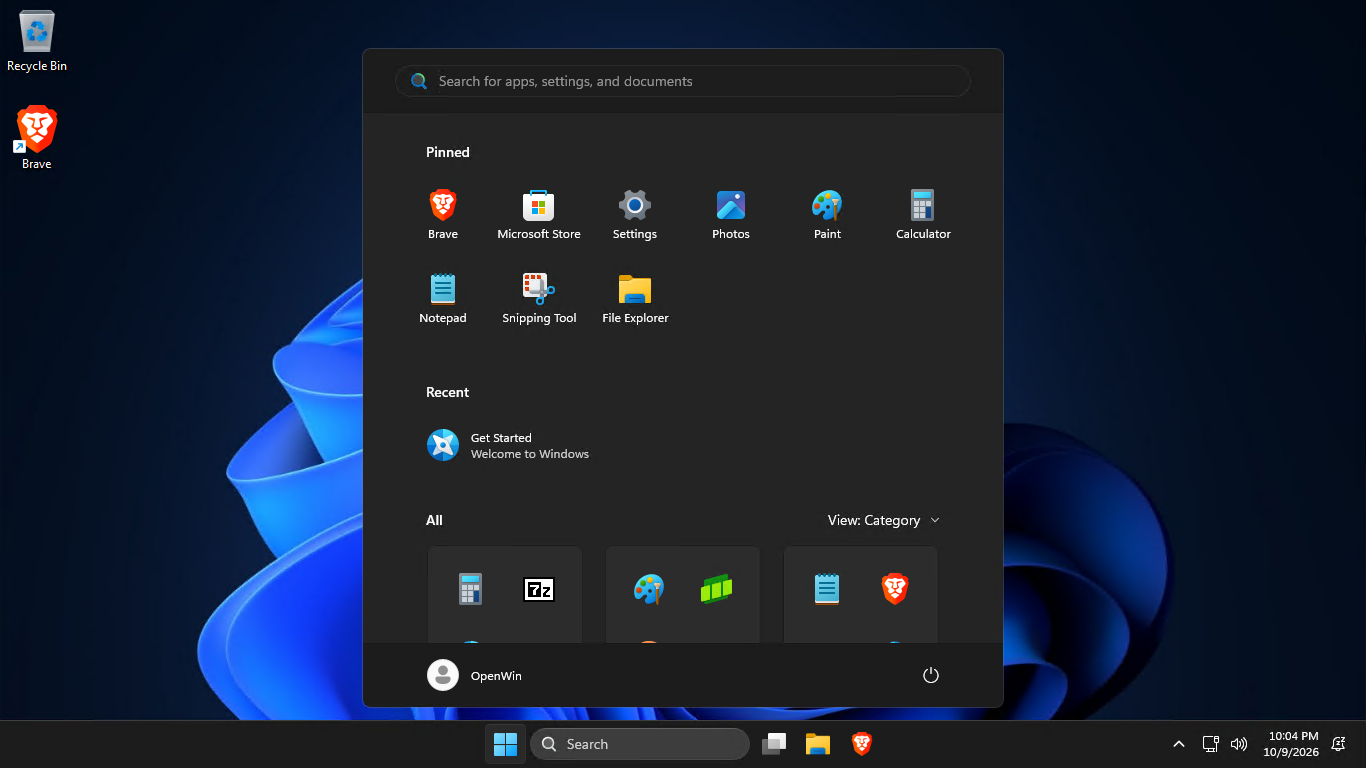Open Calculator in the Pinned section
The height and width of the screenshot is (768, 1366).
click(923, 214)
